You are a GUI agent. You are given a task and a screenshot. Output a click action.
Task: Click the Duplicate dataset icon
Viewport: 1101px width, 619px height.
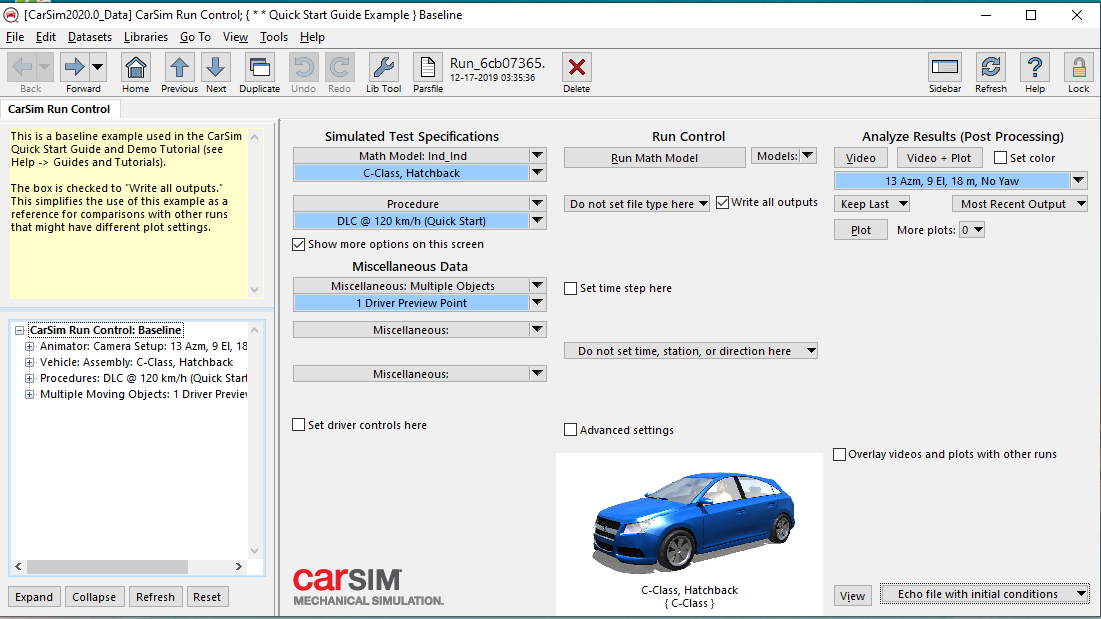259,68
